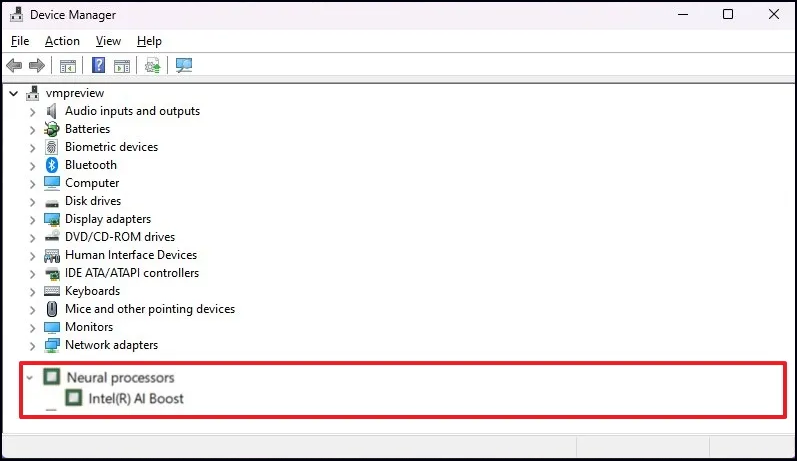Open the View menu
797x461 pixels.
coord(108,41)
